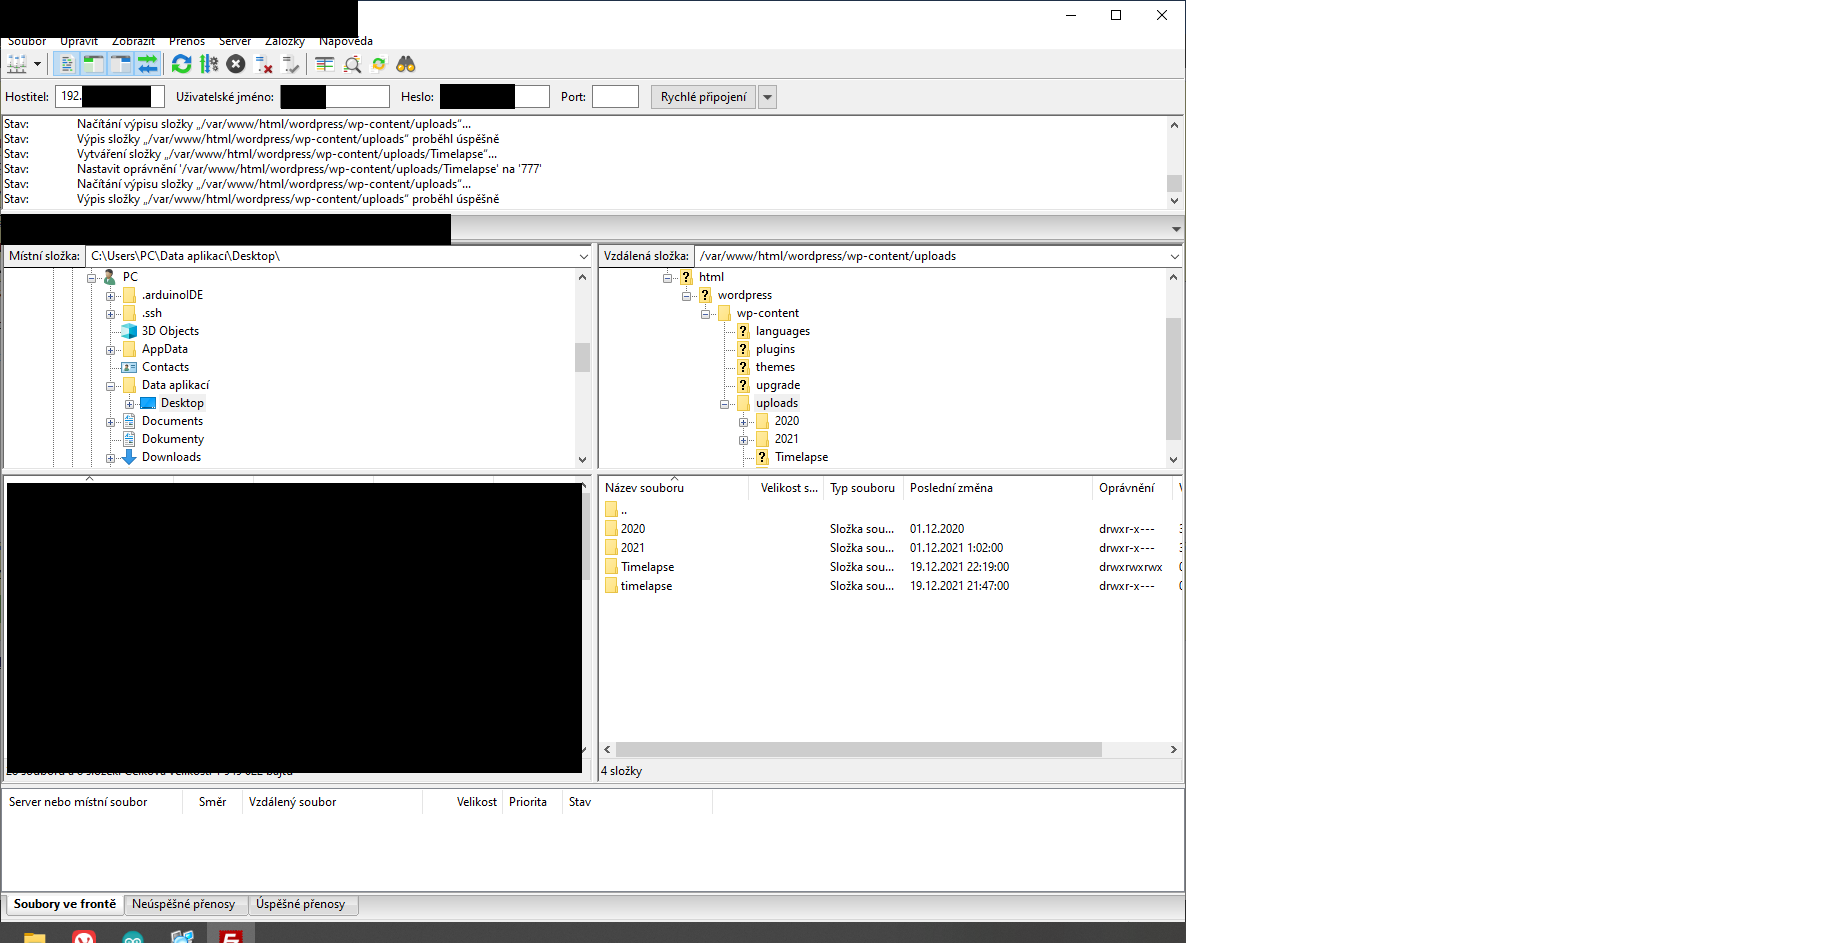Click the themes folder icon in remote tree
Image resolution: width=1831 pixels, height=943 pixels.
[743, 367]
